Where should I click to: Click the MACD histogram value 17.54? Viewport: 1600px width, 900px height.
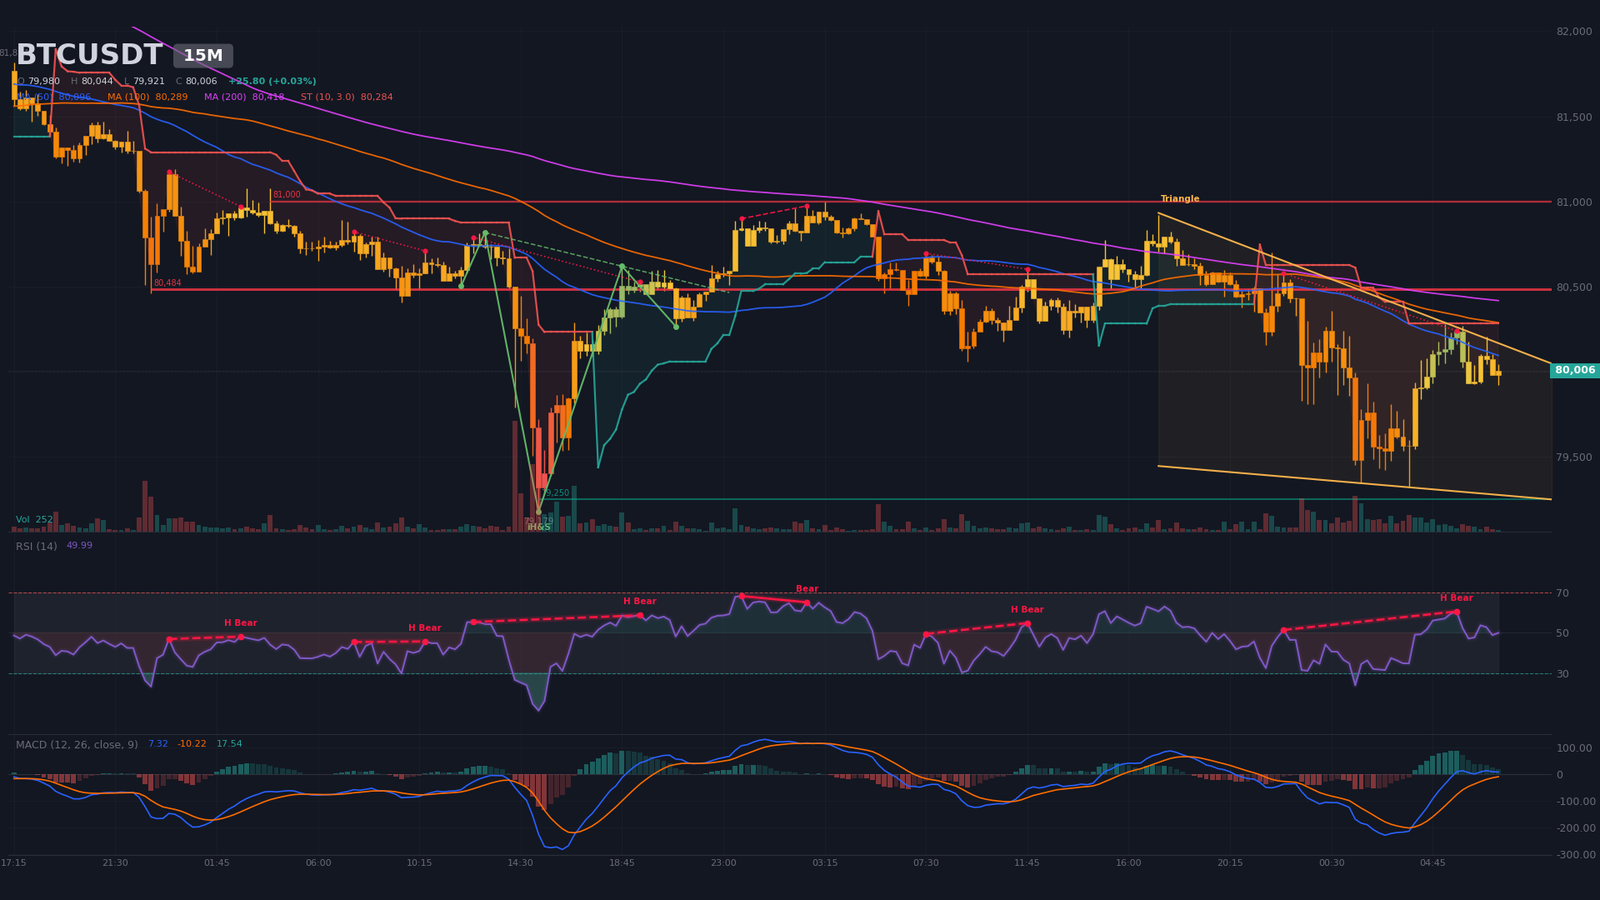[x=229, y=744]
